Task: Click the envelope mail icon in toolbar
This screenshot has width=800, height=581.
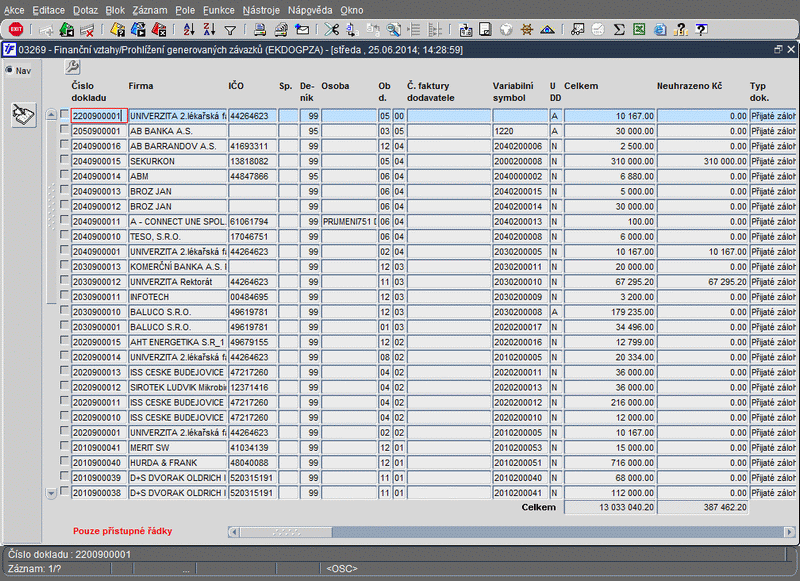Action: click(302, 29)
